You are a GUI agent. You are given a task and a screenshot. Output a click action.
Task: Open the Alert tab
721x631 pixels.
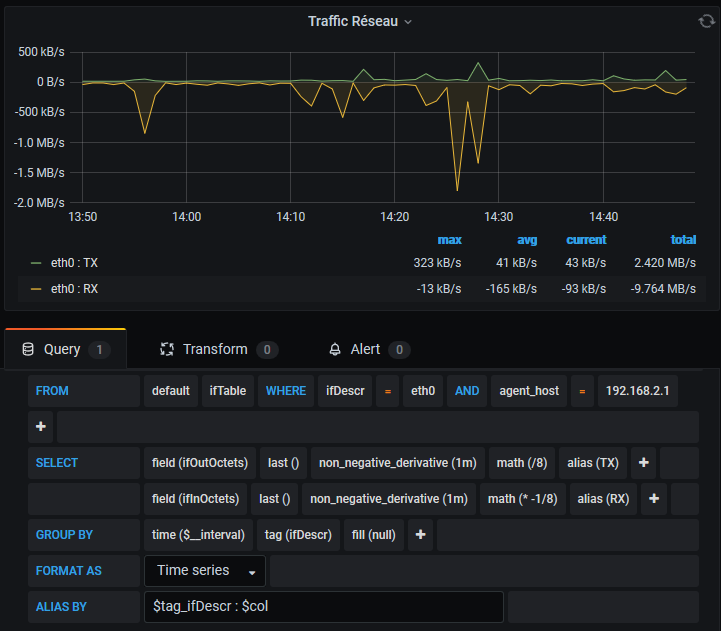click(x=365, y=350)
